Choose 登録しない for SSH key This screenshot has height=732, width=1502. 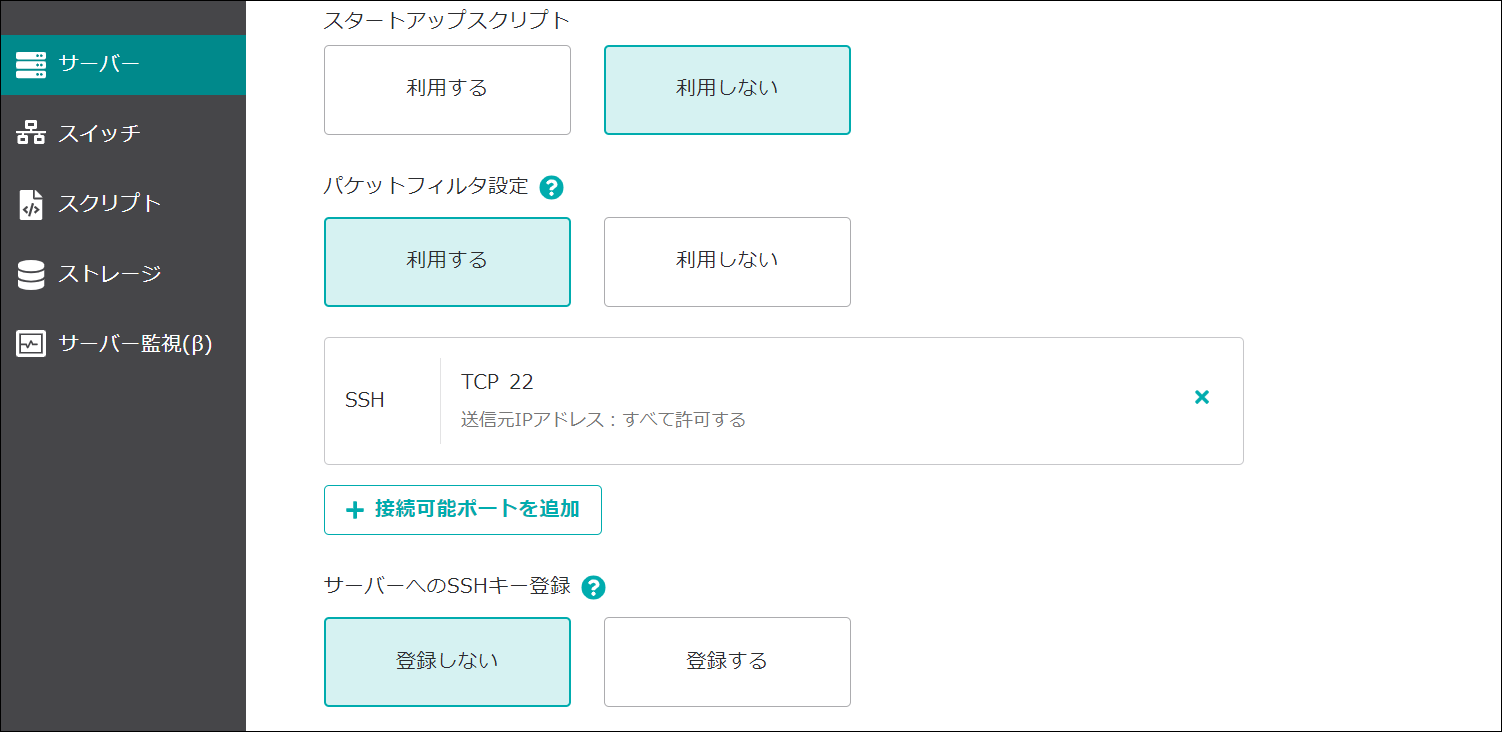click(447, 661)
